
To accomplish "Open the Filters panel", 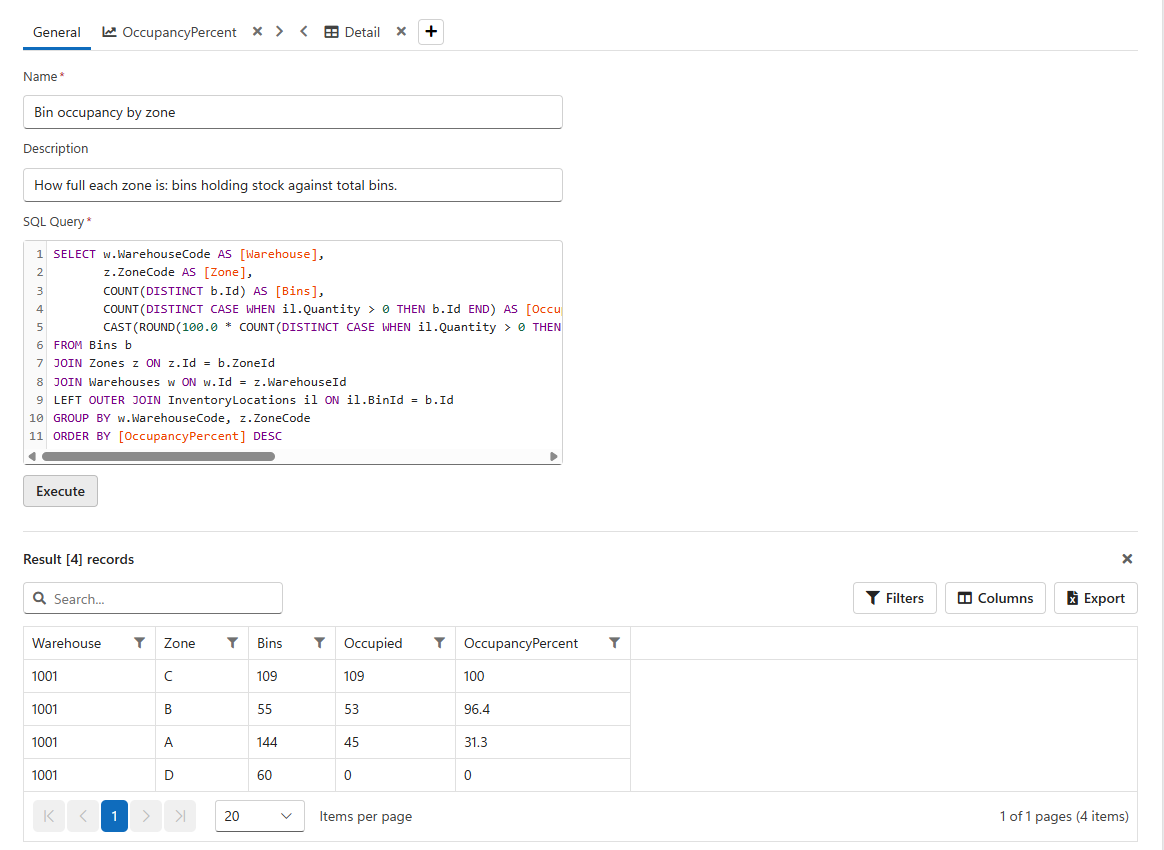I will coord(895,598).
